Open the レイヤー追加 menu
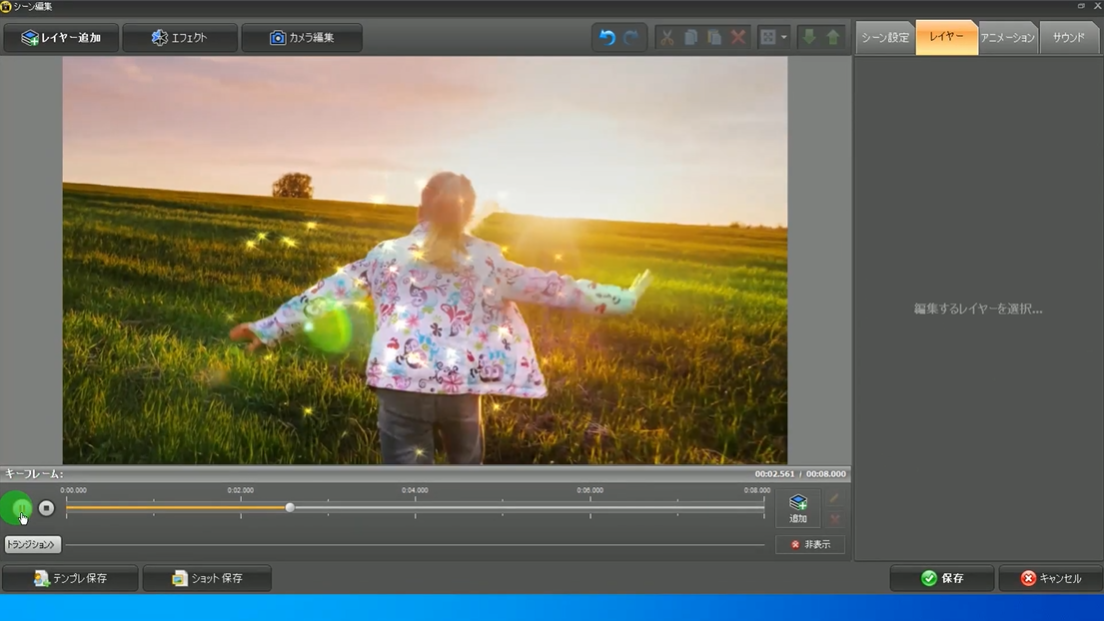The width and height of the screenshot is (1104, 621). click(x=61, y=38)
